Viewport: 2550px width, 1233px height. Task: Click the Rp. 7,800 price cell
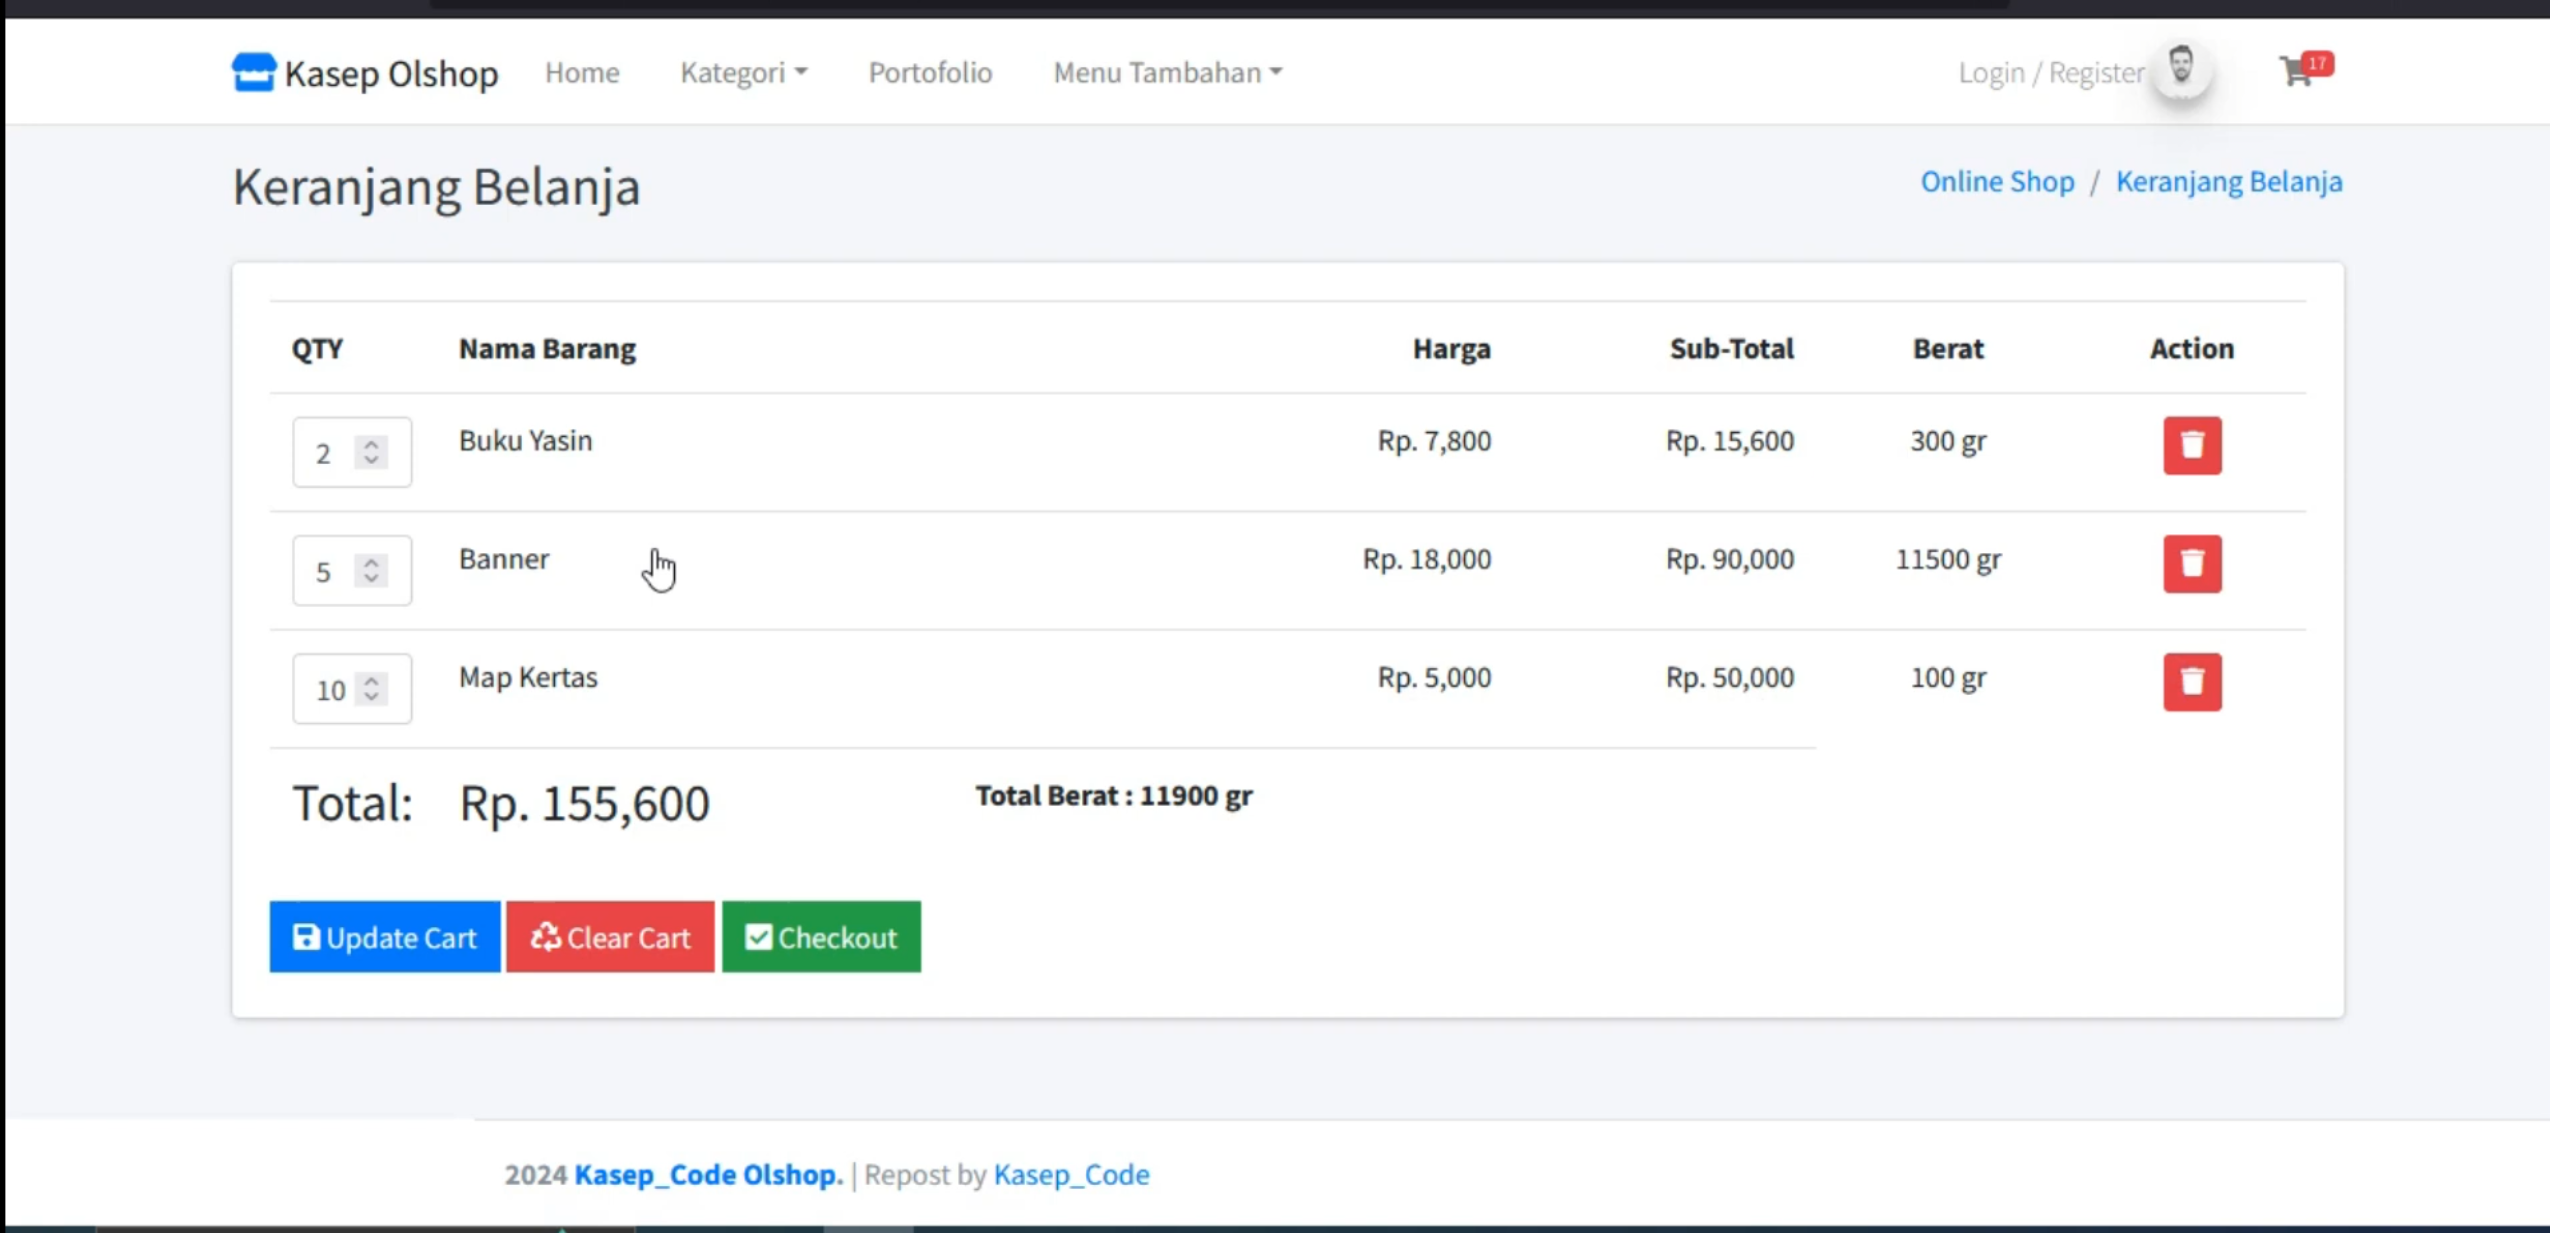1434,440
